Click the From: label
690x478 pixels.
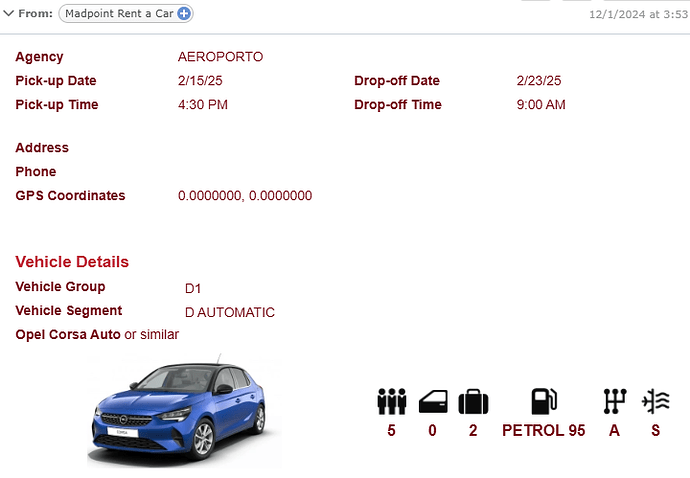point(36,14)
